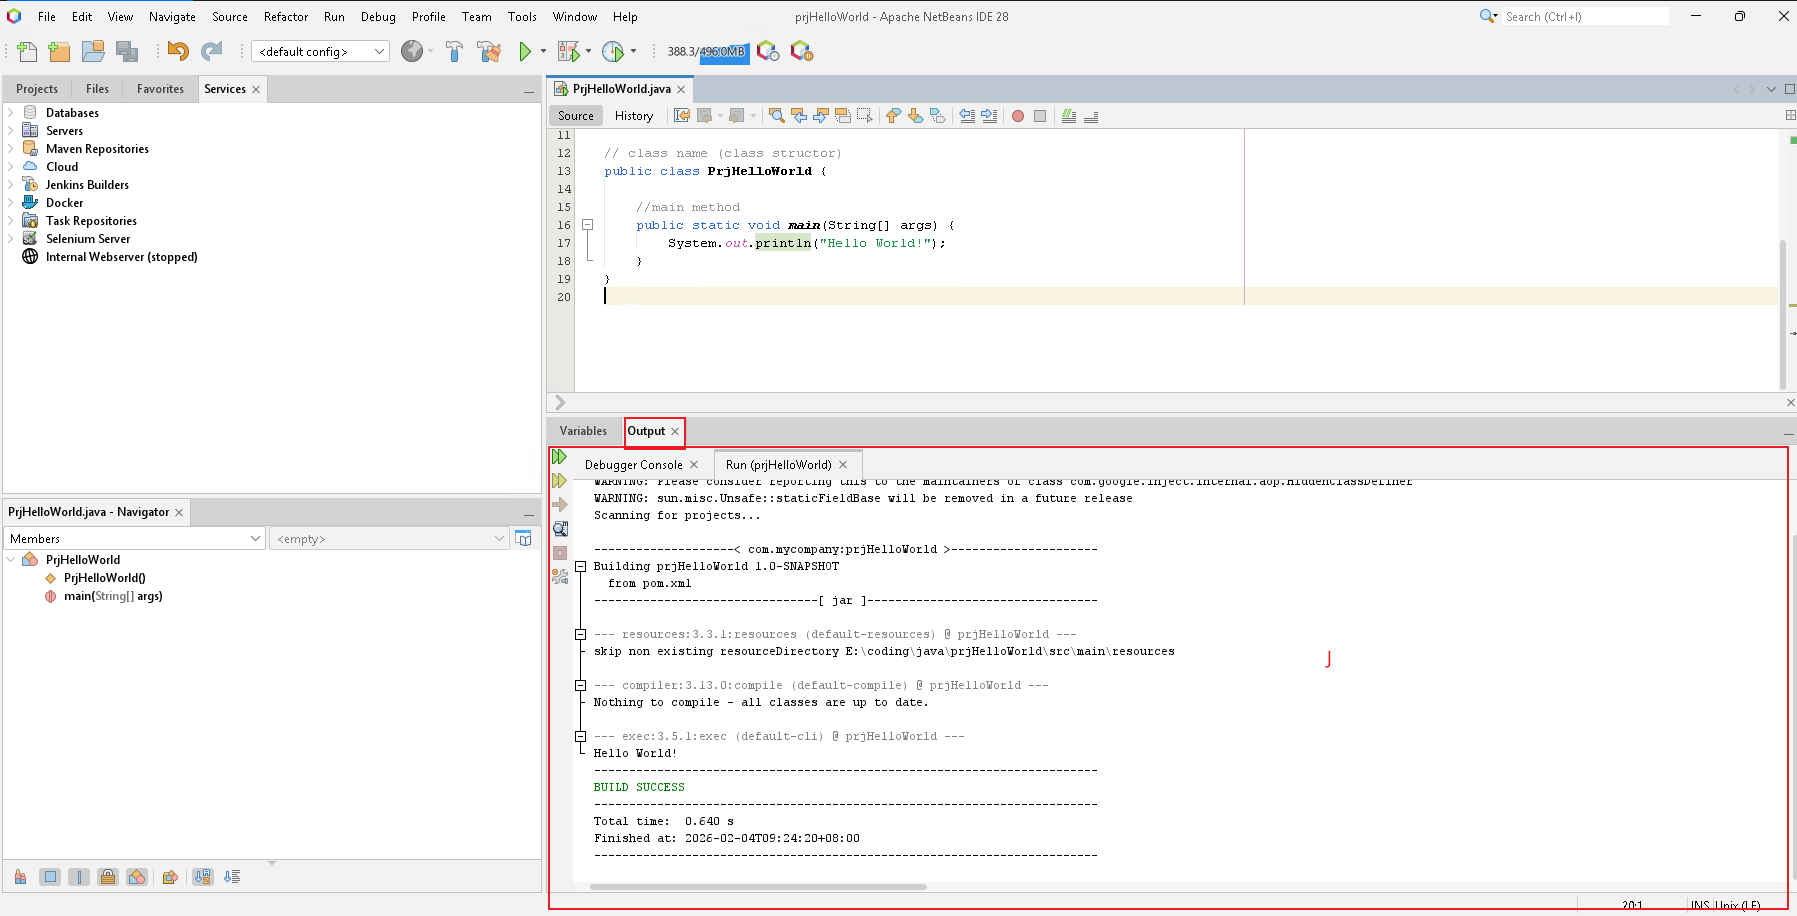This screenshot has width=1797, height=916.
Task: Click the Source view button
Action: 576,116
